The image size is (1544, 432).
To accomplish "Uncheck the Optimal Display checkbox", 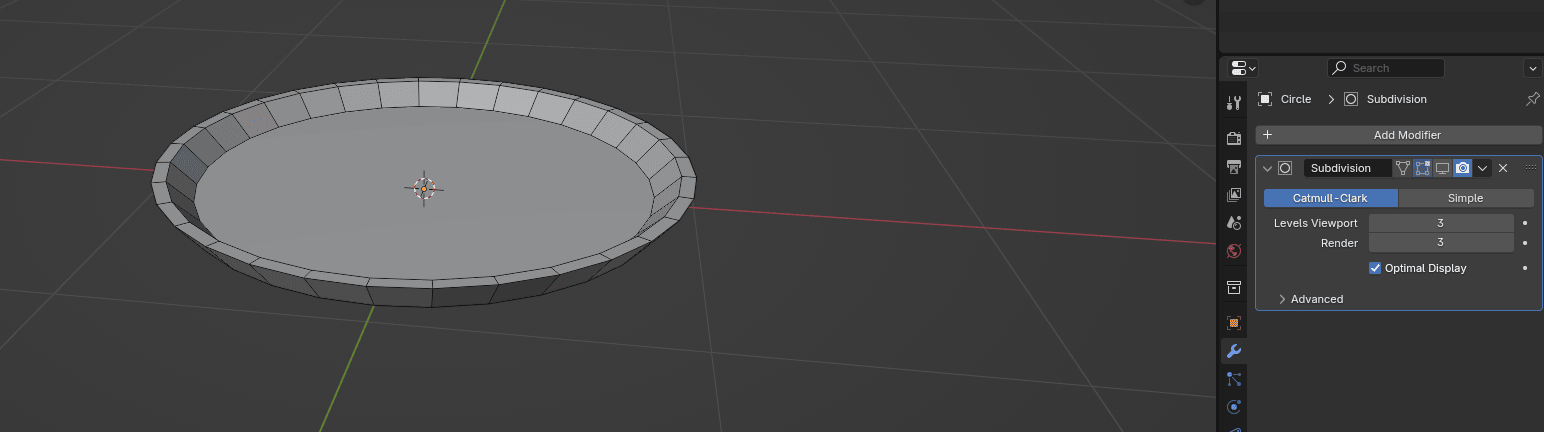I will click(1375, 268).
